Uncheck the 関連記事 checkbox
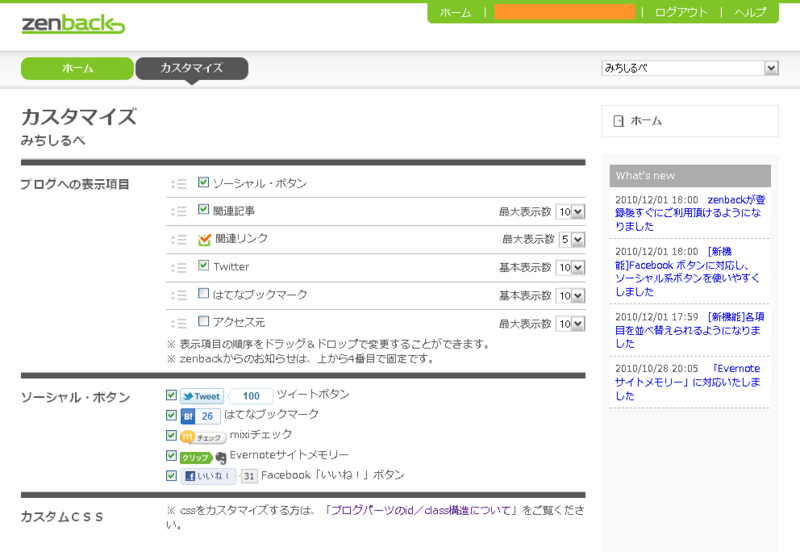Screen dimensions: 800x552 click(204, 209)
